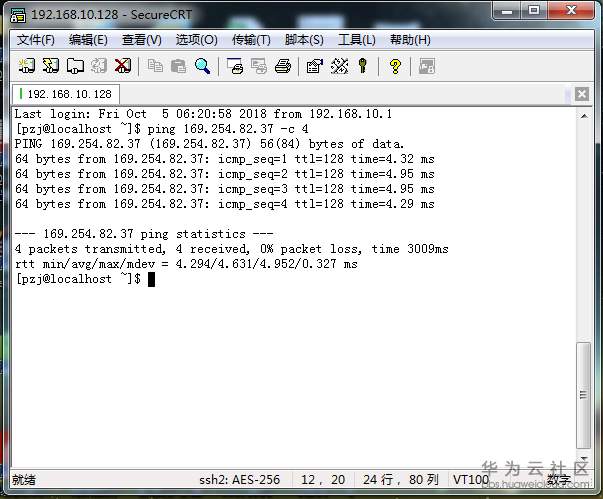Viewport: 603px width, 499px height.
Task: Click the icmp_seq=1 ping reply line
Action: (x=225, y=159)
